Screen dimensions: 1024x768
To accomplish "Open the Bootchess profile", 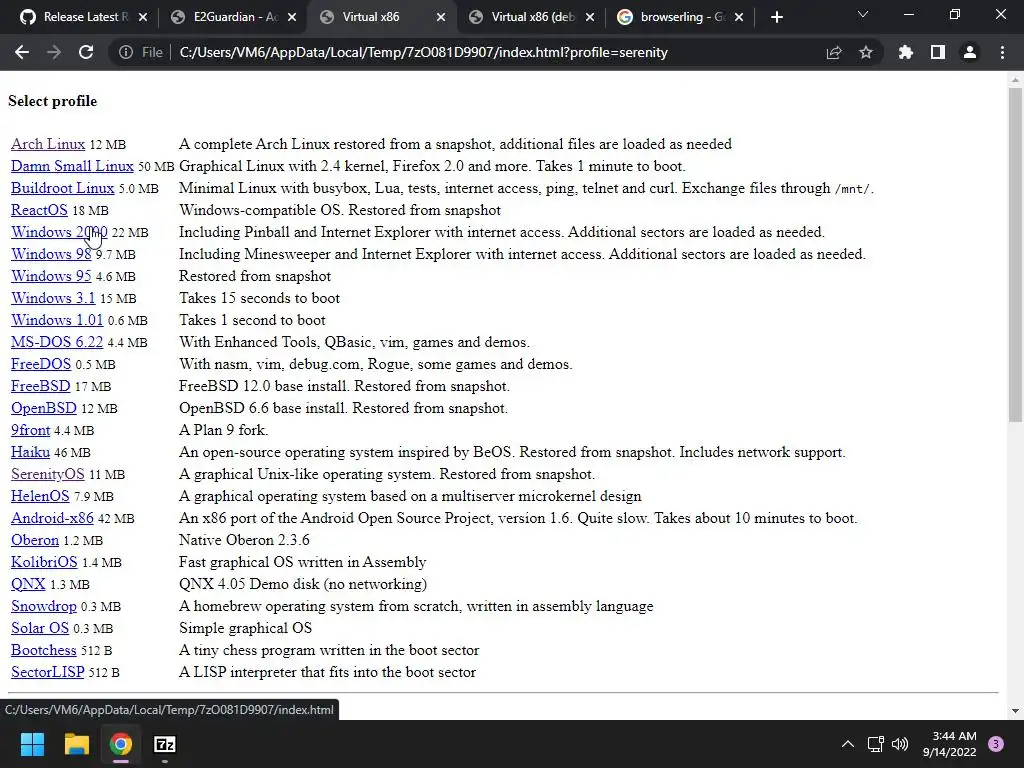I will coord(44,650).
